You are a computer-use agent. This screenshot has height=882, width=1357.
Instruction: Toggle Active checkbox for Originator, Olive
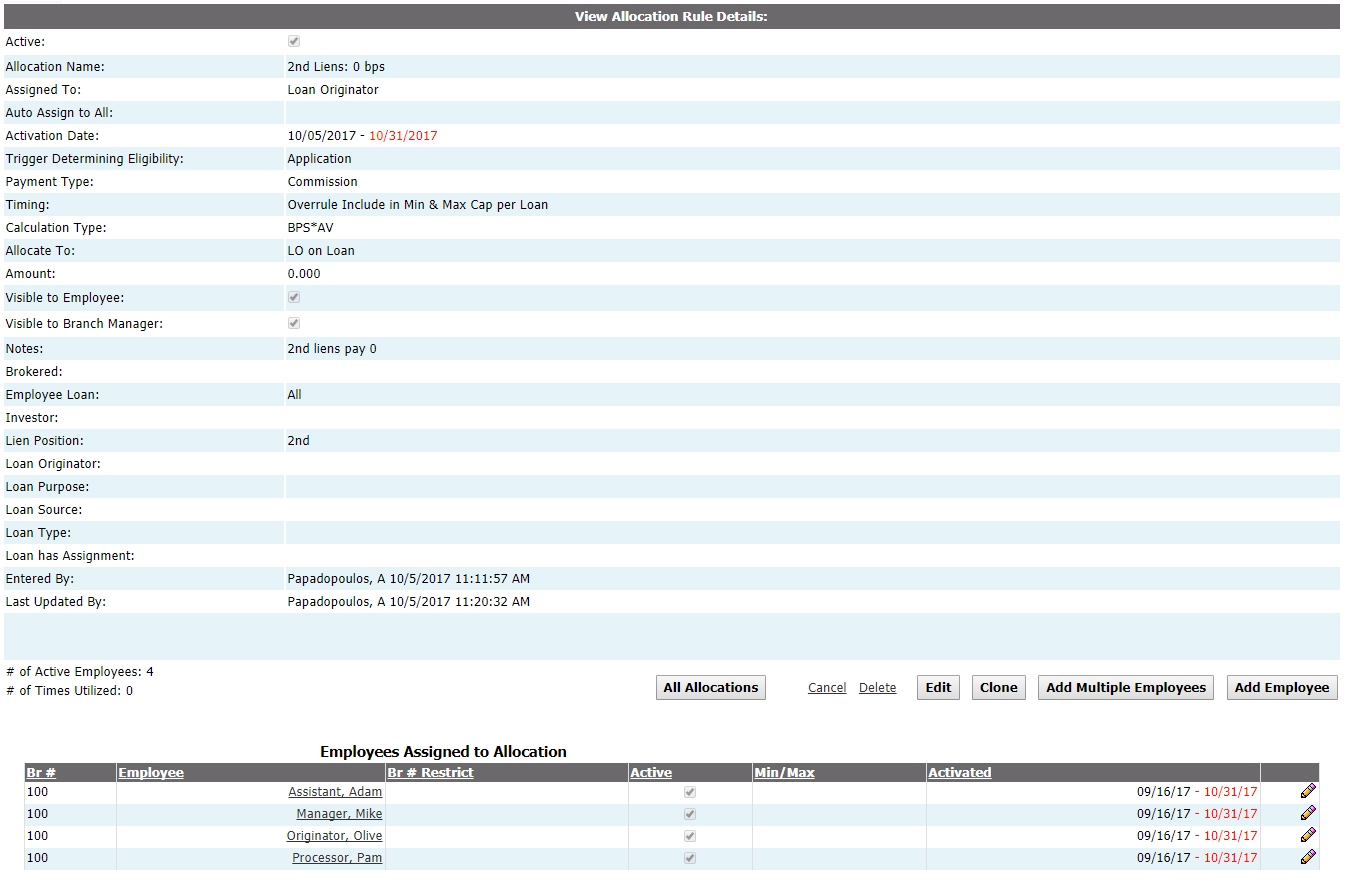coord(690,836)
